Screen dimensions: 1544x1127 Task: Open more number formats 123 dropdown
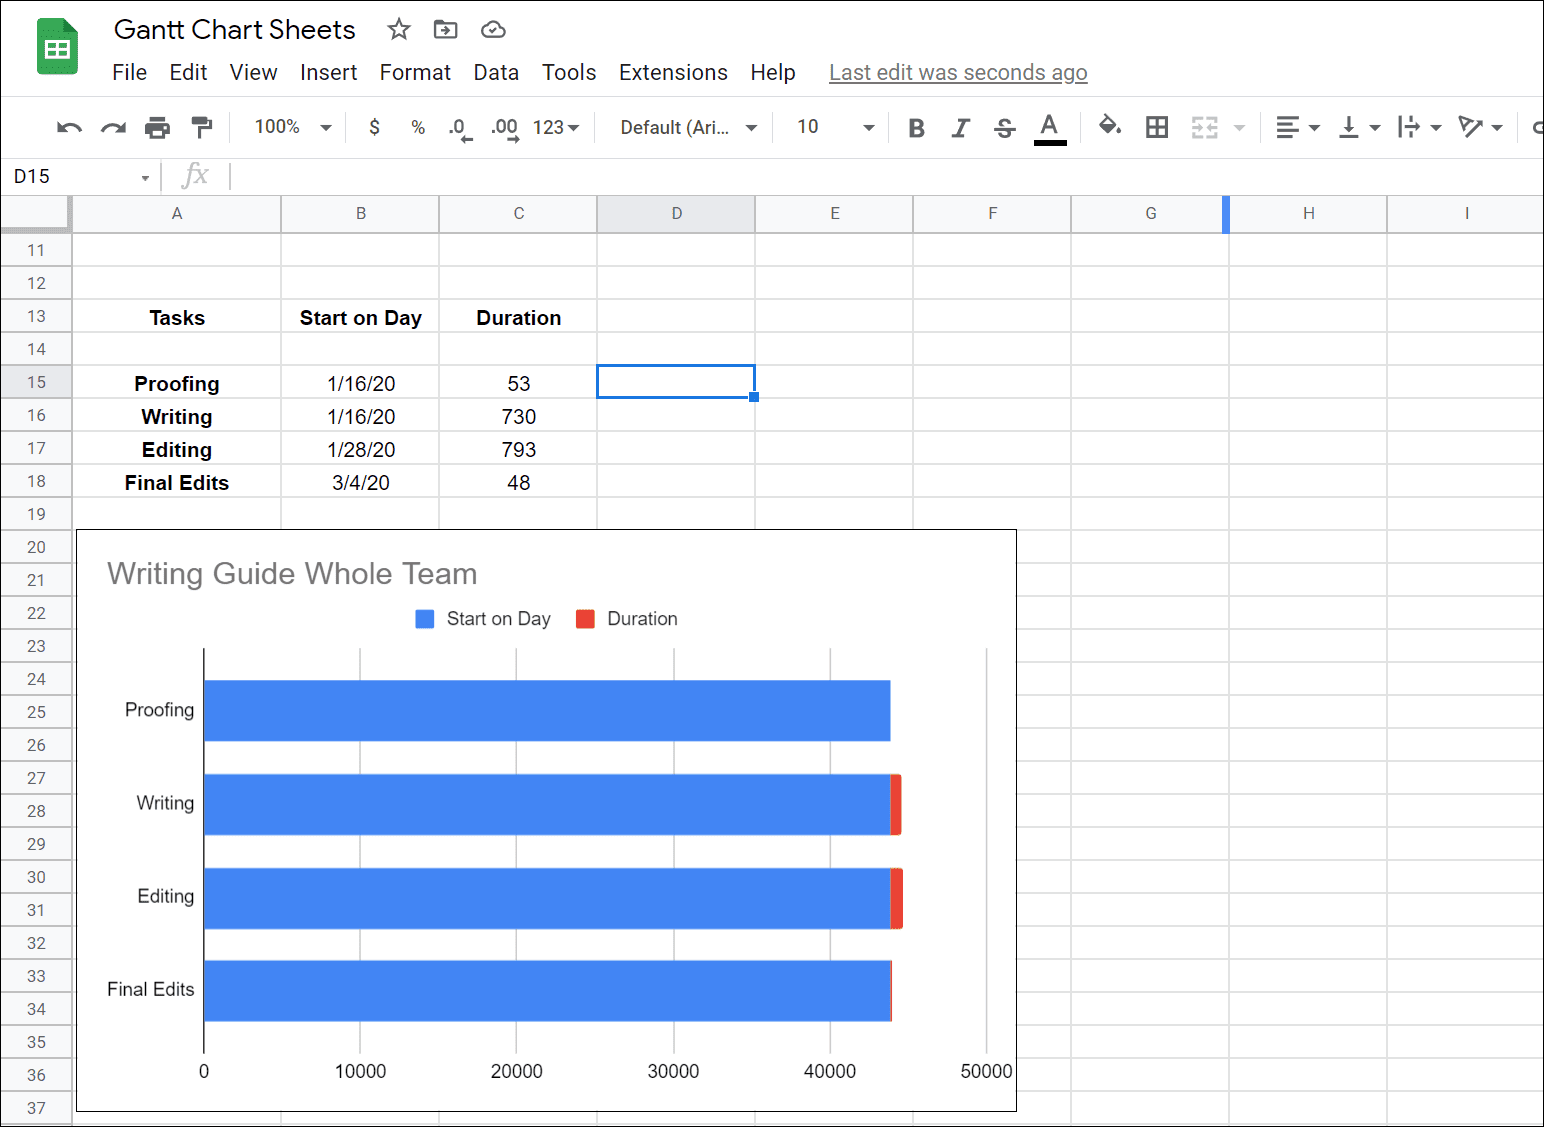point(556,127)
